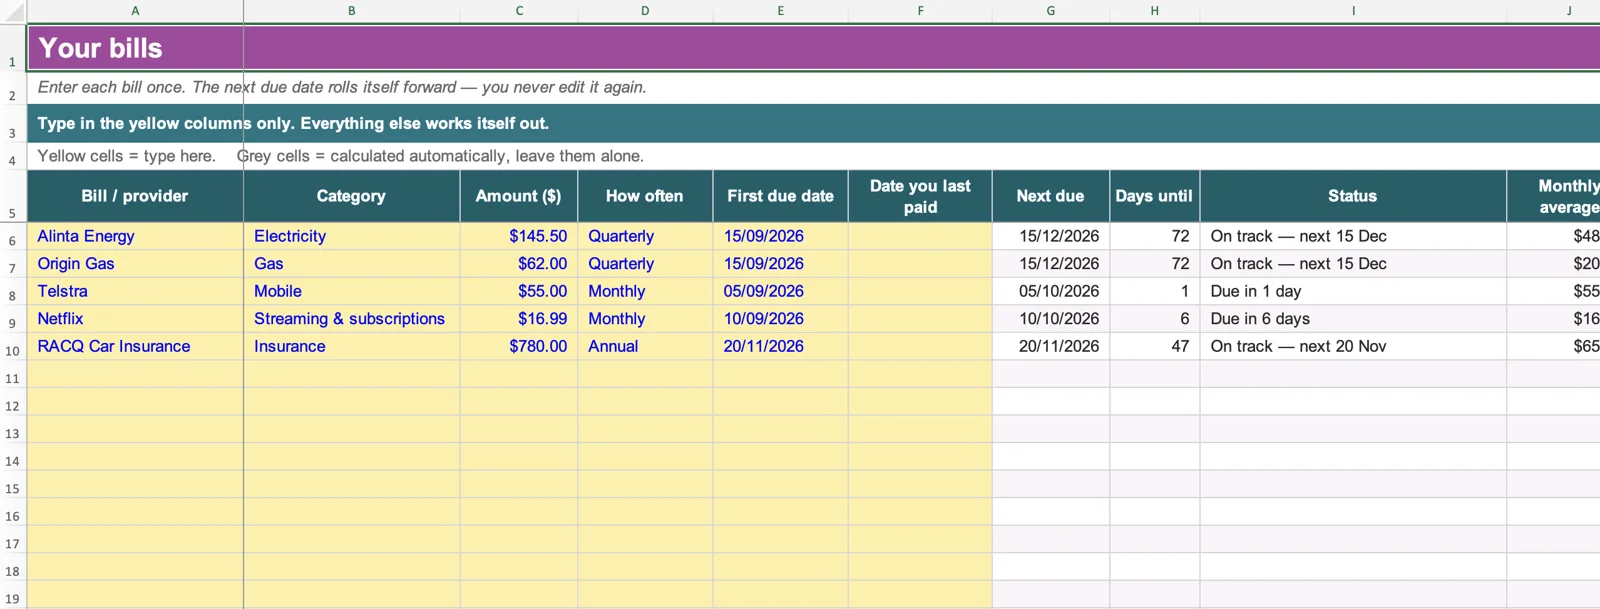Click the 'Next due' header cell
1600x609 pixels.
point(1050,196)
